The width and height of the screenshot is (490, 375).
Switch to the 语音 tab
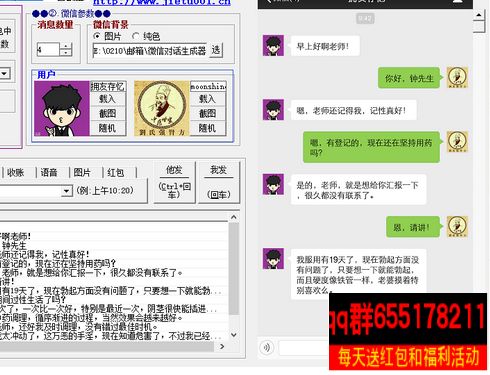(x=49, y=172)
